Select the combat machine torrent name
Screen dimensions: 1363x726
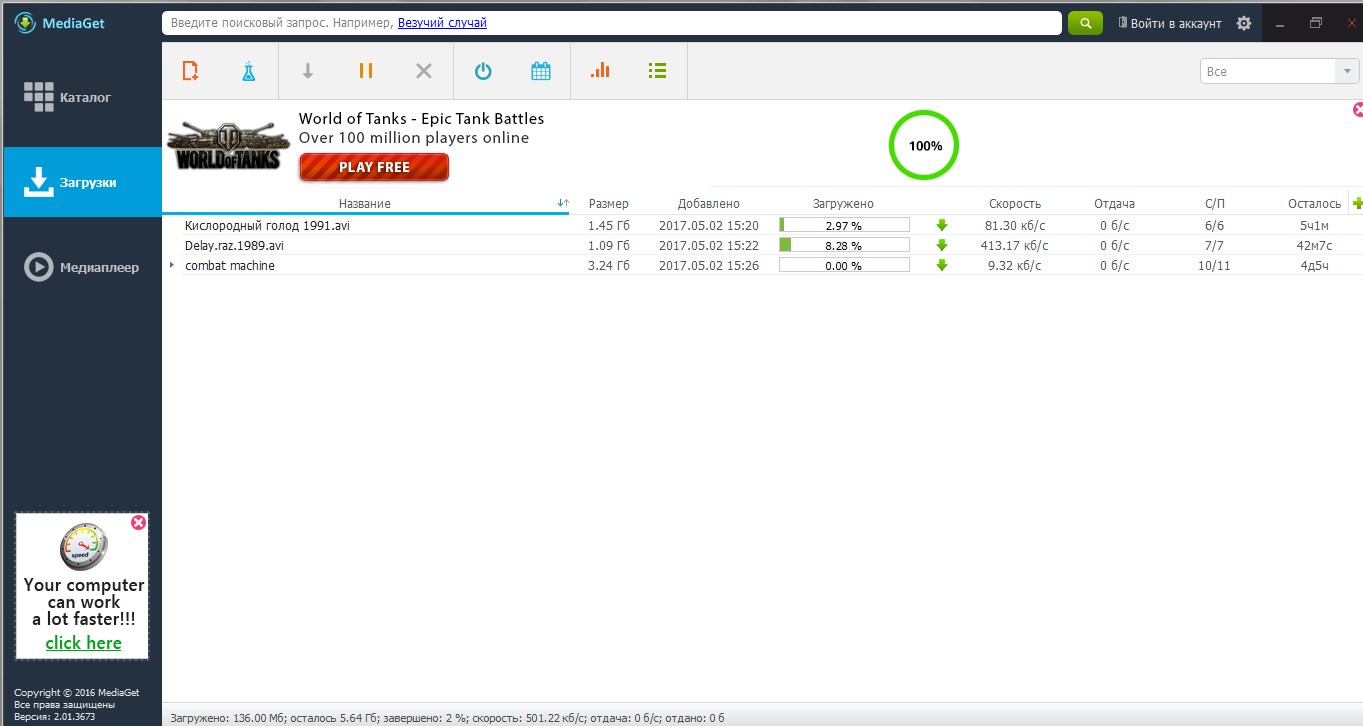(230, 265)
